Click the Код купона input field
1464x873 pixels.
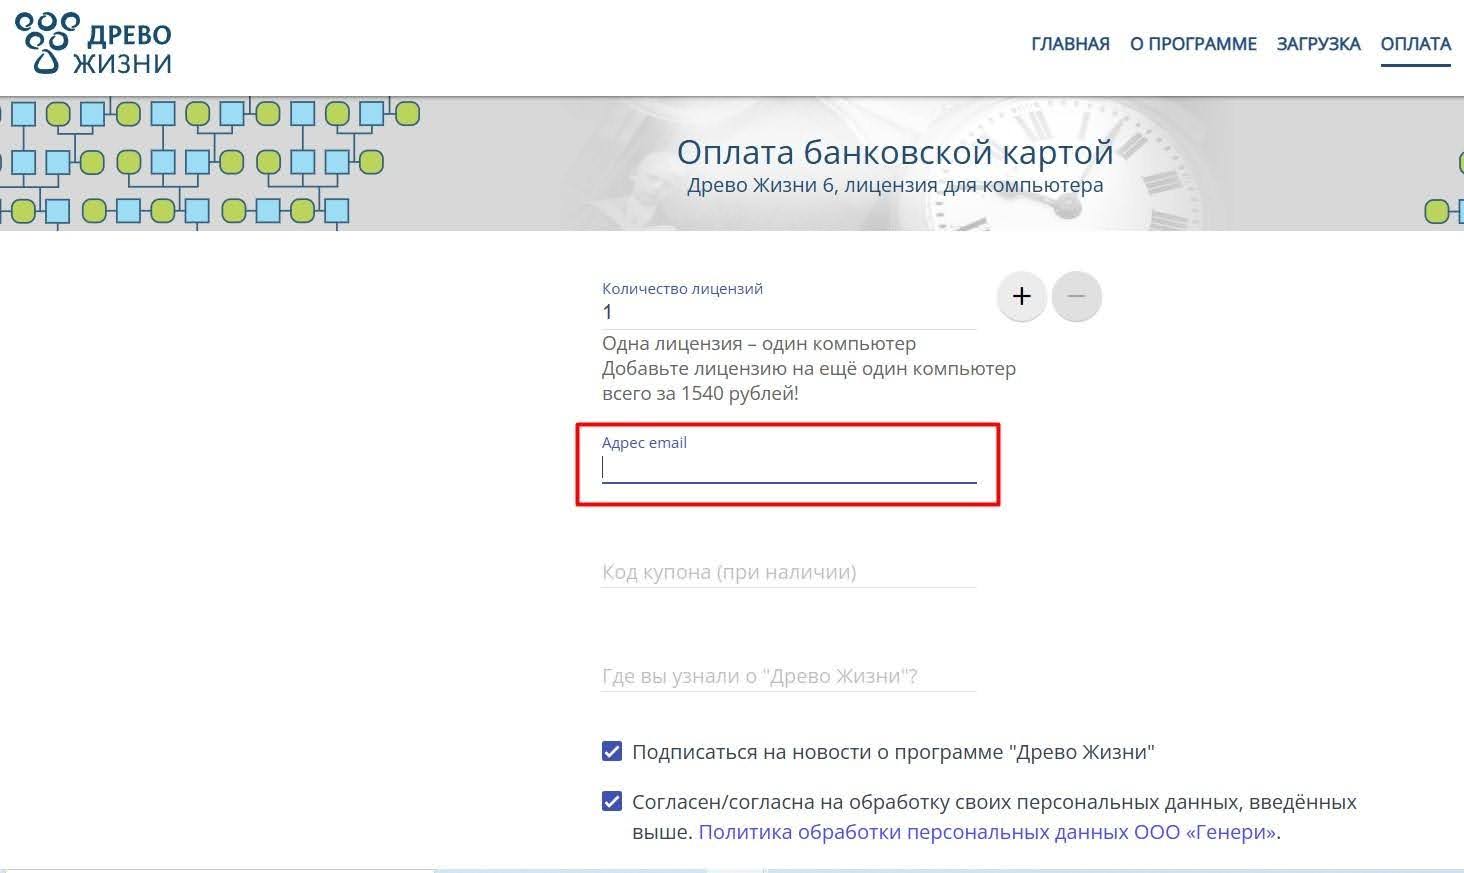789,572
